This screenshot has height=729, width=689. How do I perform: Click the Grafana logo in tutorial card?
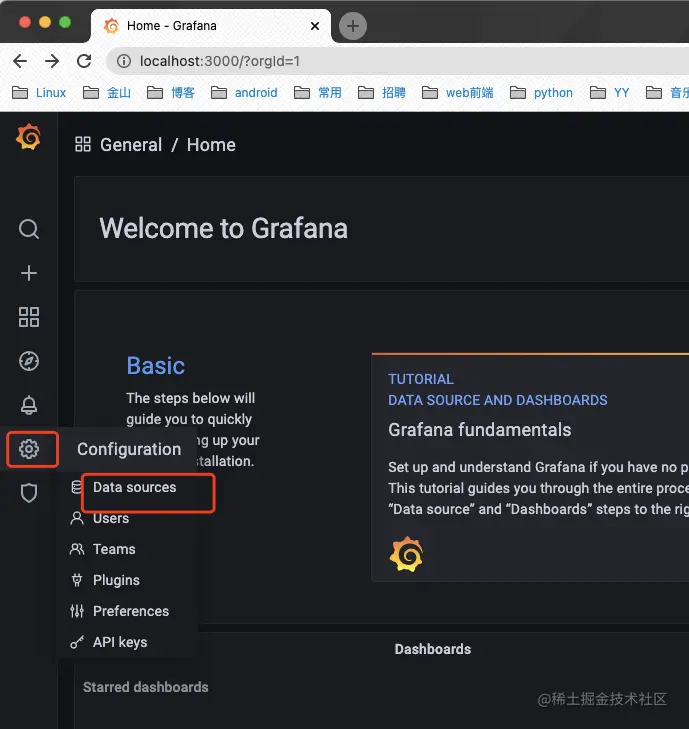pos(406,554)
